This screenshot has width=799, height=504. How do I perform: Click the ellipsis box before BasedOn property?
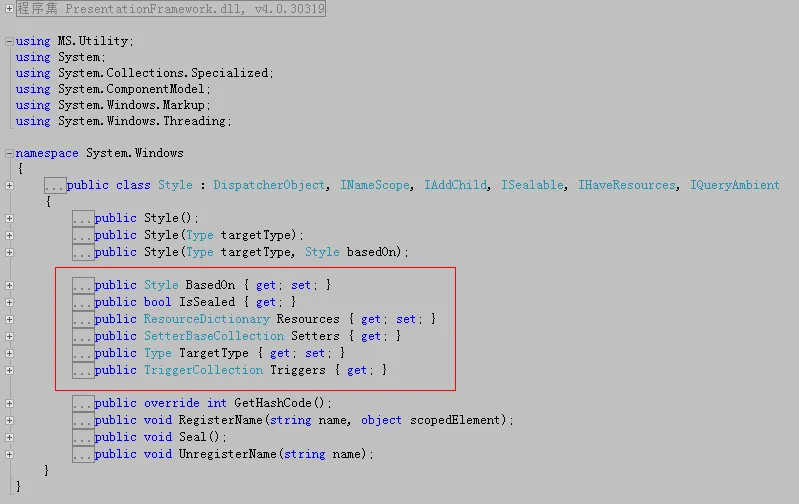coord(83,285)
